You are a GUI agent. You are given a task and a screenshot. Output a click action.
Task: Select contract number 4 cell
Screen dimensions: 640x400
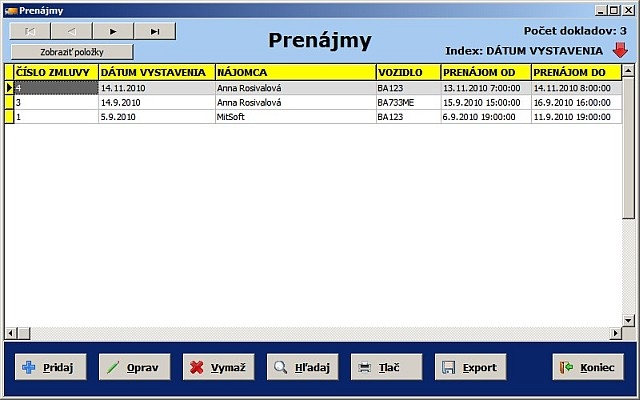pos(56,88)
